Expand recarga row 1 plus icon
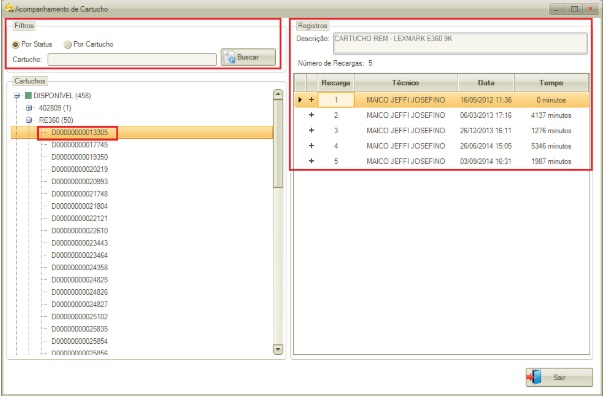The image size is (603, 397). click(x=311, y=100)
